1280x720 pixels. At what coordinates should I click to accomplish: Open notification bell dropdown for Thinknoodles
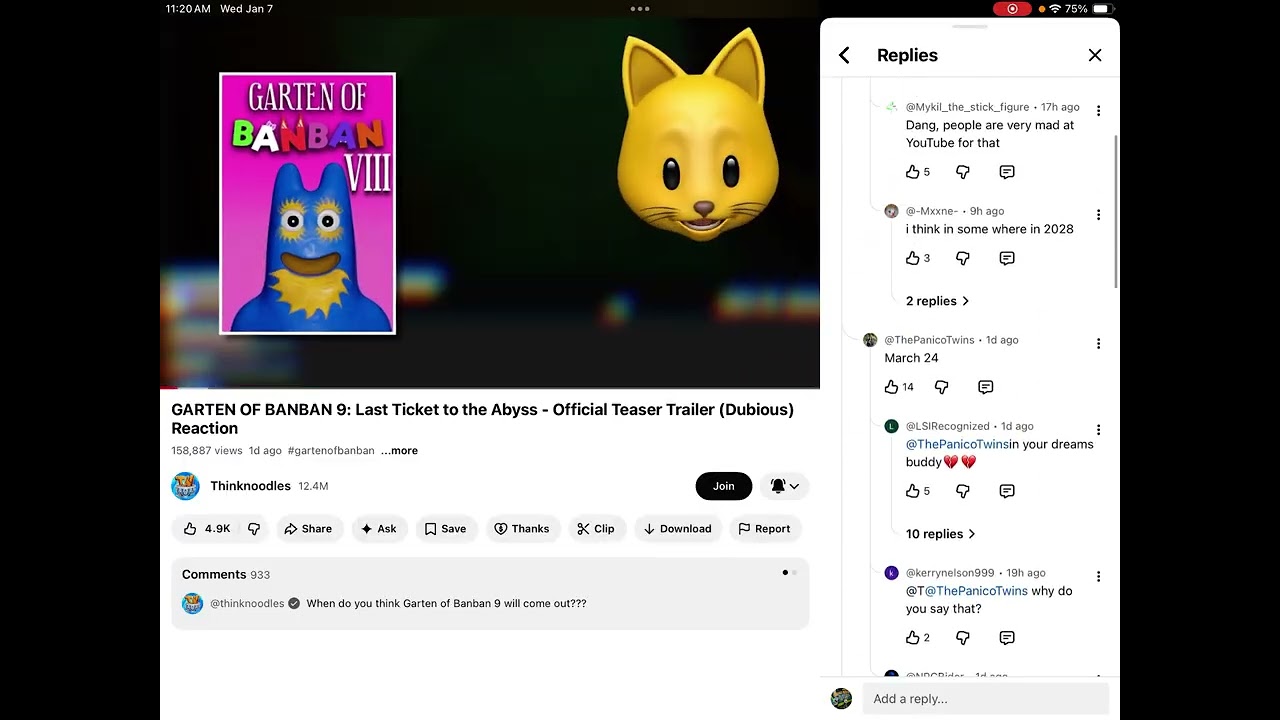[785, 486]
